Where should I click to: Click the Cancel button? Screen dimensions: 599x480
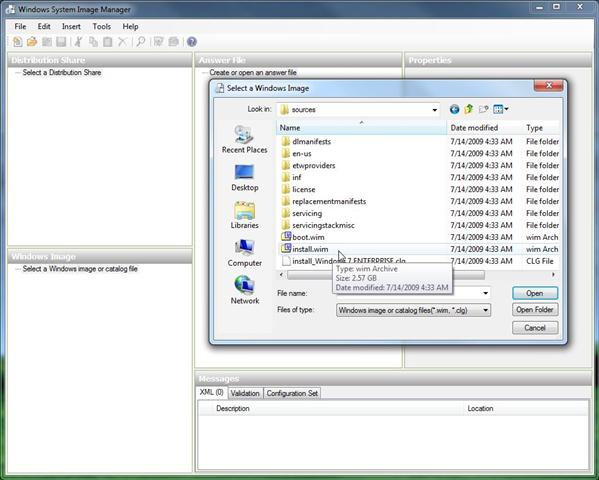[535, 328]
